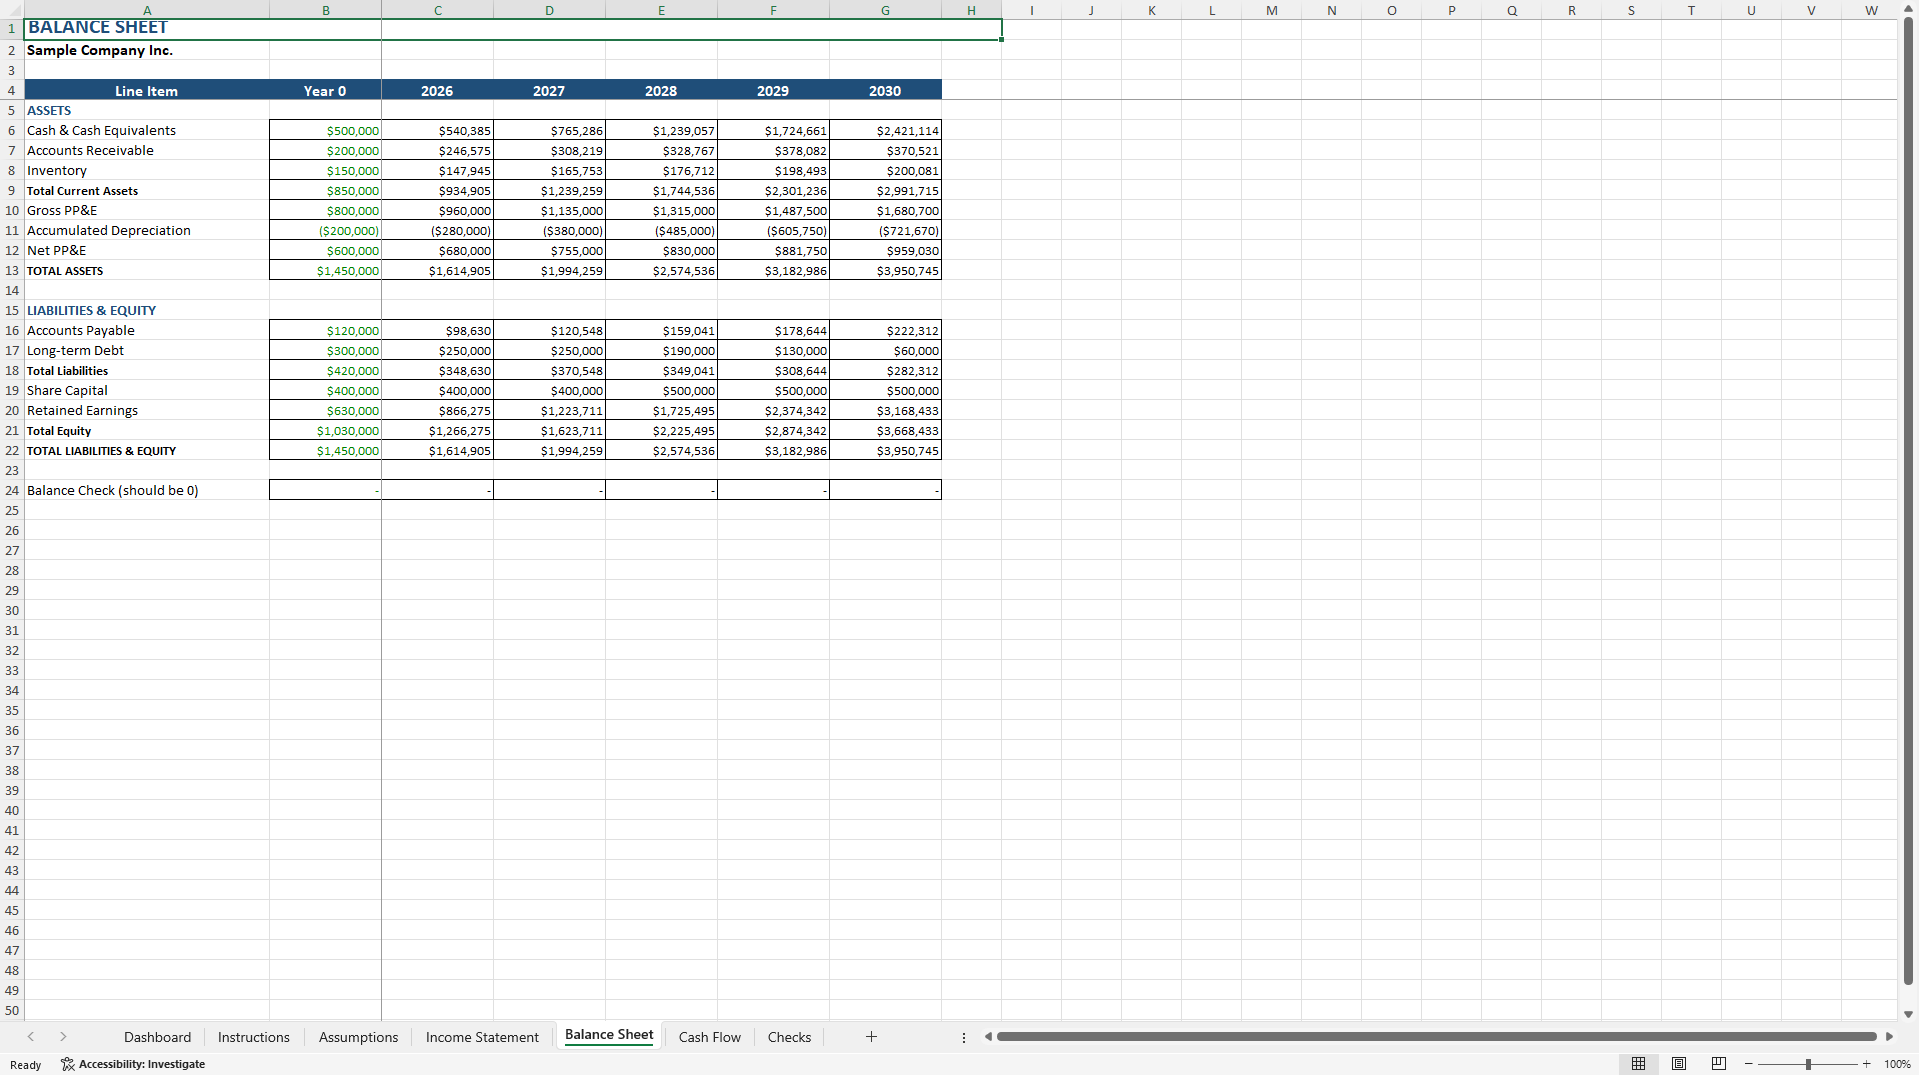Switch to Page Break Preview icon
This screenshot has width=1919, height=1075.
[x=1719, y=1064]
